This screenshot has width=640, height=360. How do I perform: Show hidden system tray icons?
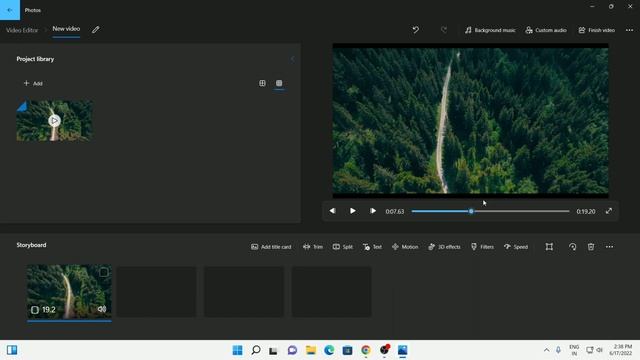tap(547, 350)
